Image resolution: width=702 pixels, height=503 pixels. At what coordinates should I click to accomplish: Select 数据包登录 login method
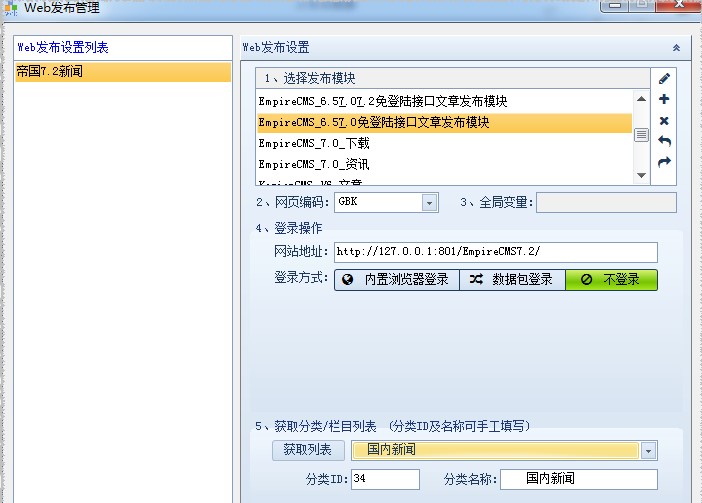tap(512, 280)
